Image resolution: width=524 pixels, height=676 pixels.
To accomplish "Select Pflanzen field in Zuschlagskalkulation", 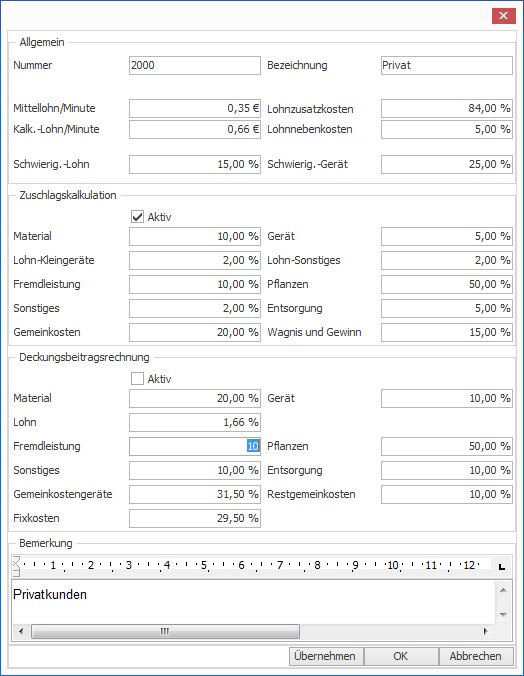I will point(447,285).
